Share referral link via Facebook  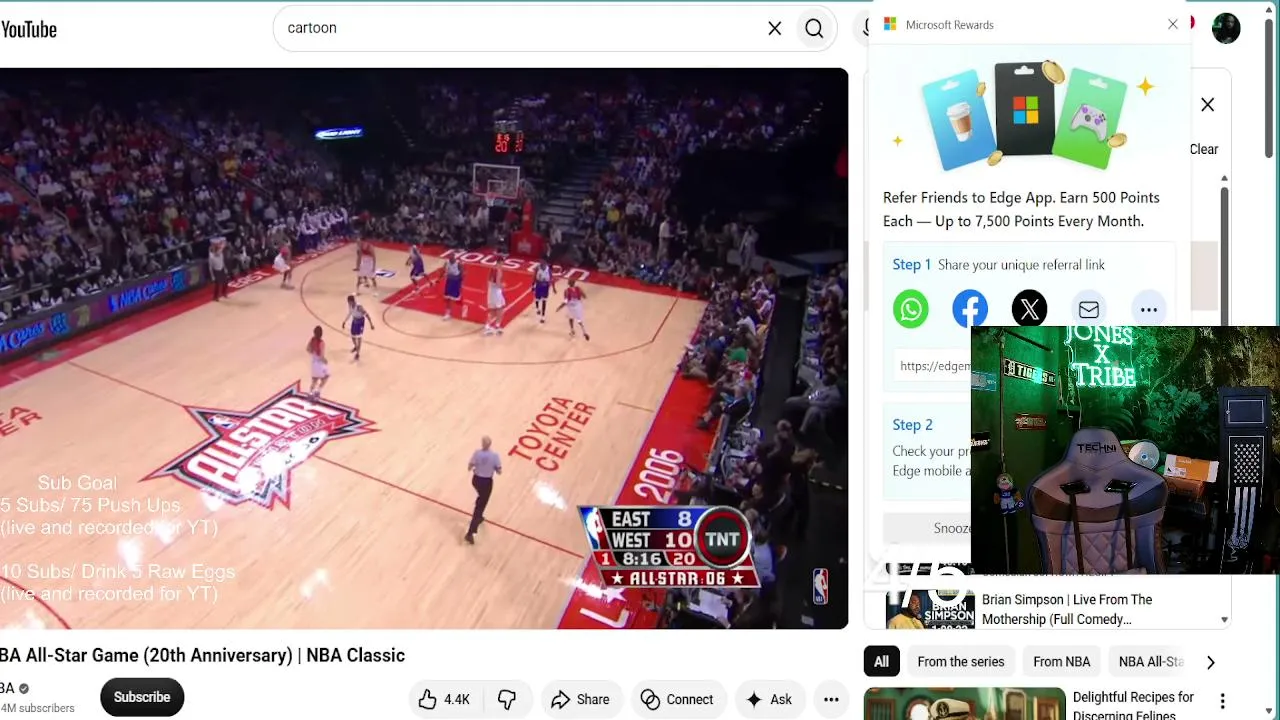(x=970, y=309)
